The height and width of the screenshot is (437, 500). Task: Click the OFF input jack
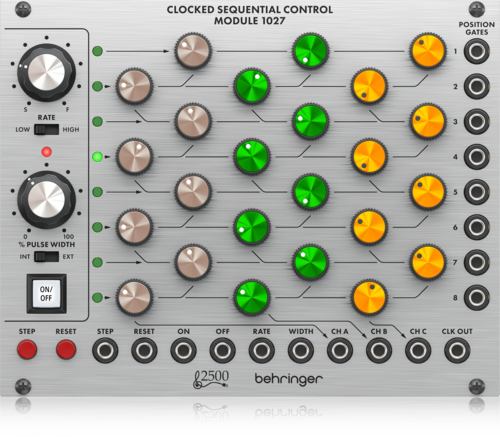coord(222,350)
